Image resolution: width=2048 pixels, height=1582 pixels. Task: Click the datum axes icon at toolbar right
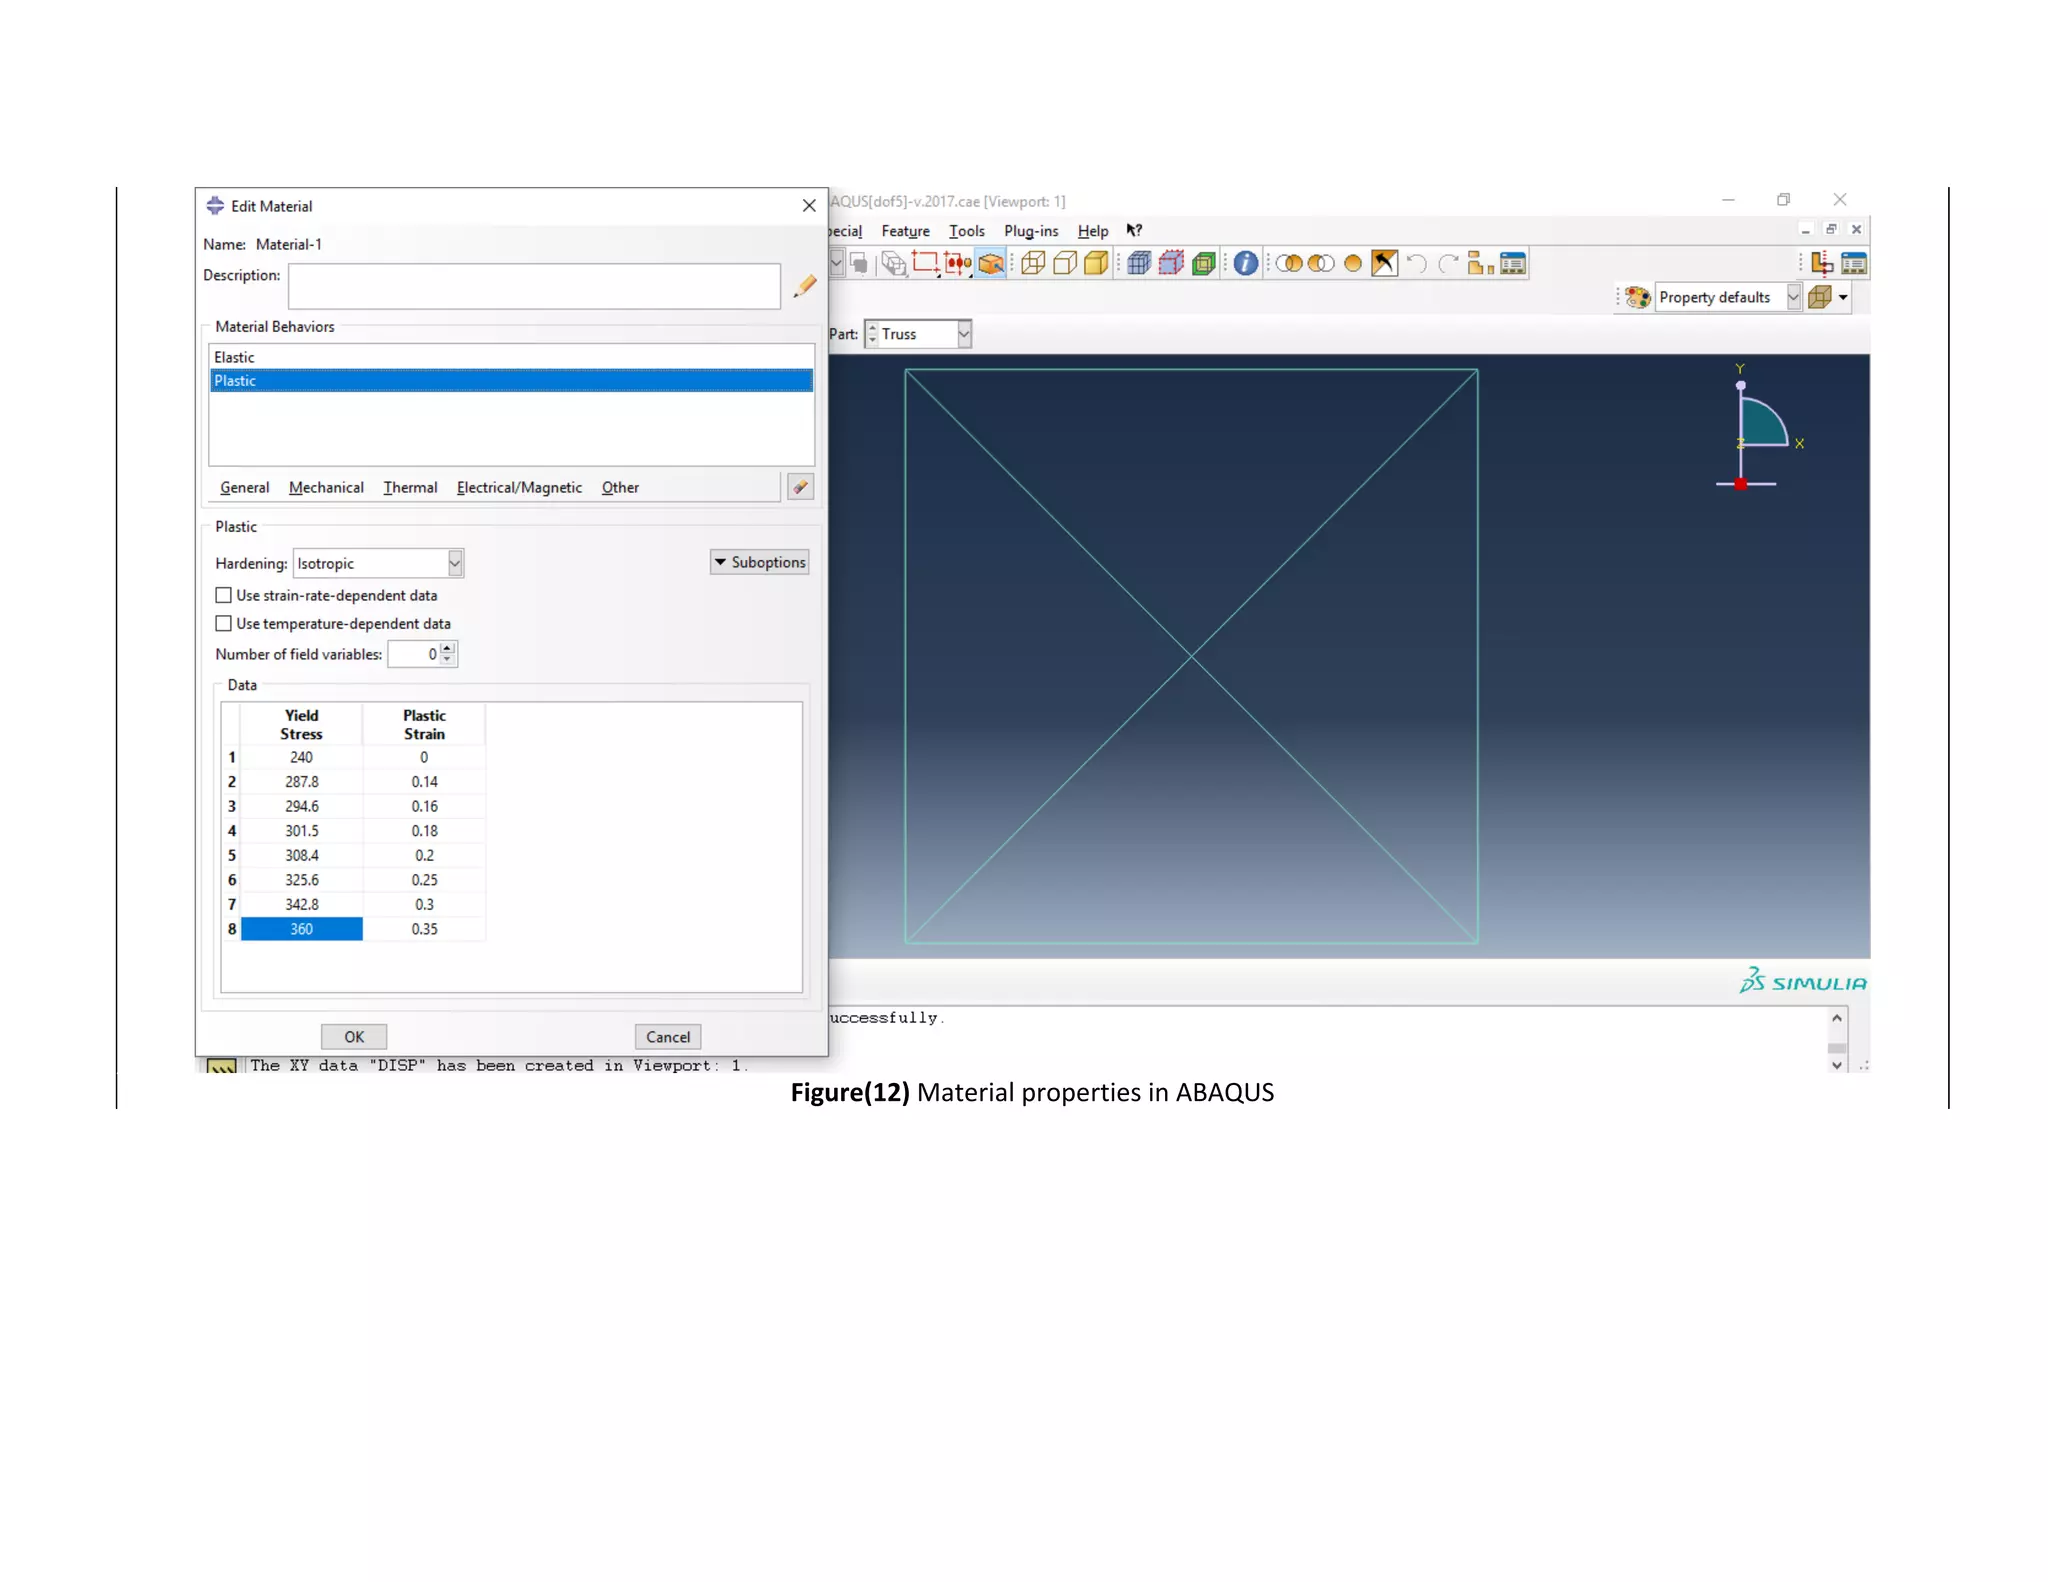tap(1822, 263)
